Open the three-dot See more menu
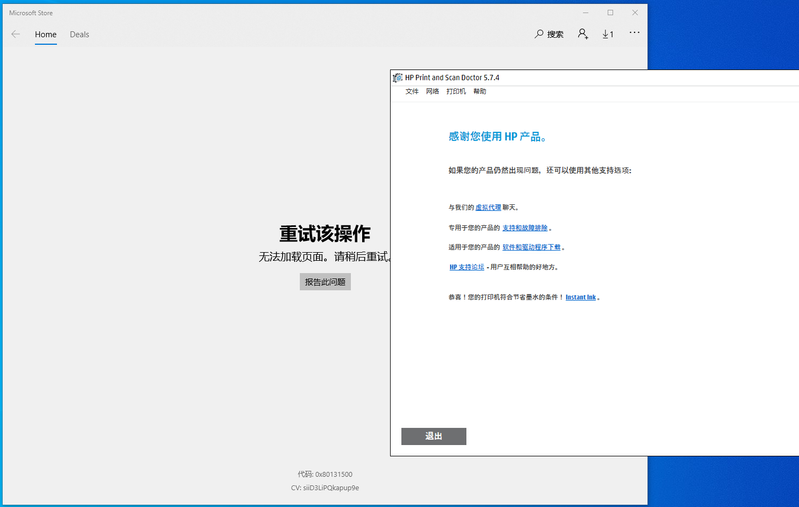799x507 pixels. pyautogui.click(x=634, y=33)
